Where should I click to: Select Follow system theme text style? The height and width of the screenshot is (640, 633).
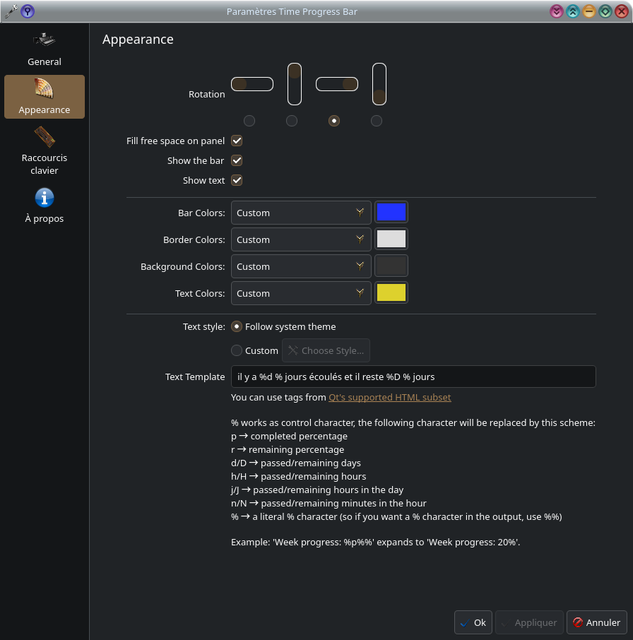[284, 327]
